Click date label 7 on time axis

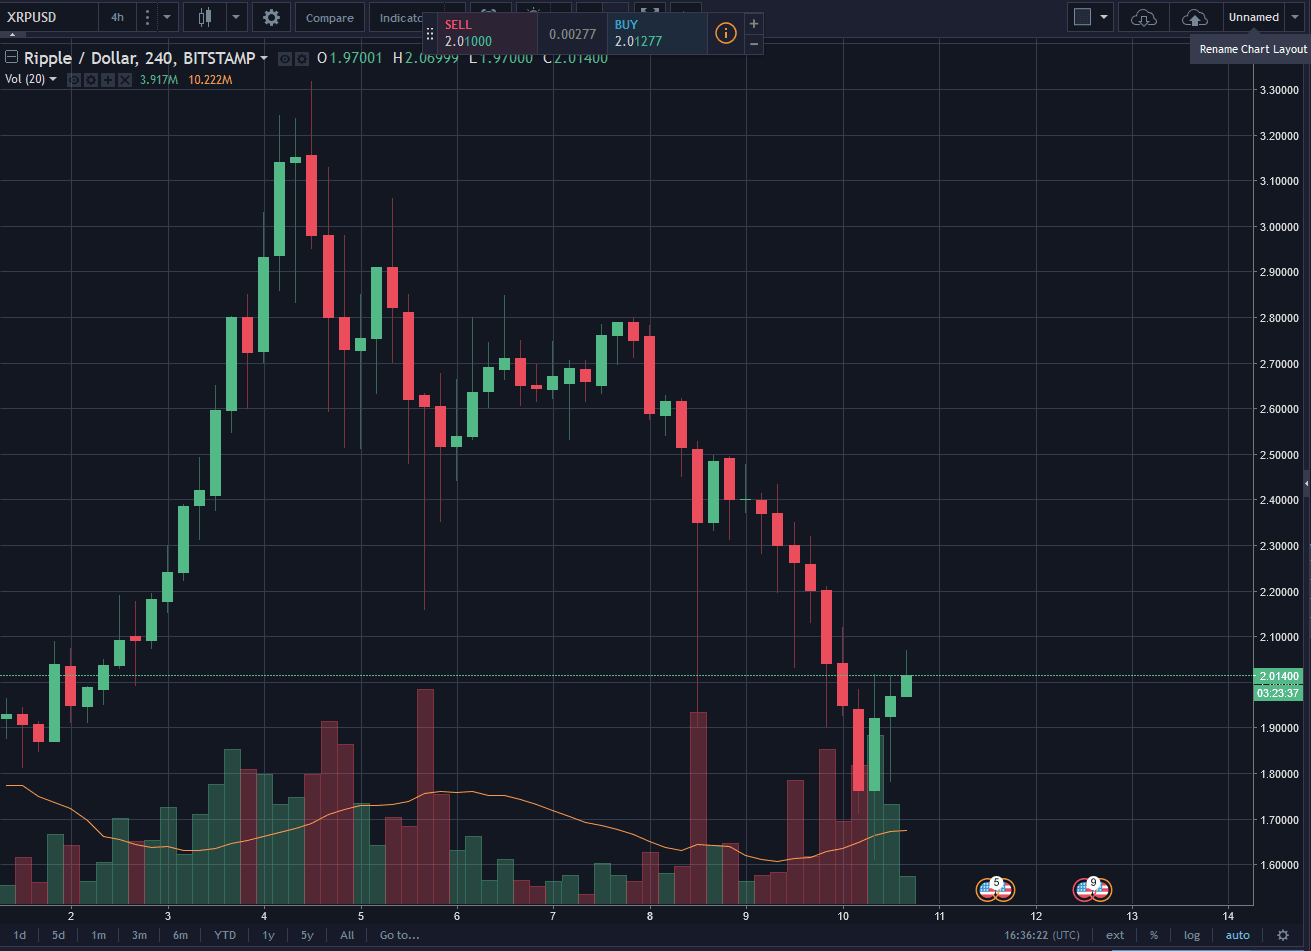point(553,915)
